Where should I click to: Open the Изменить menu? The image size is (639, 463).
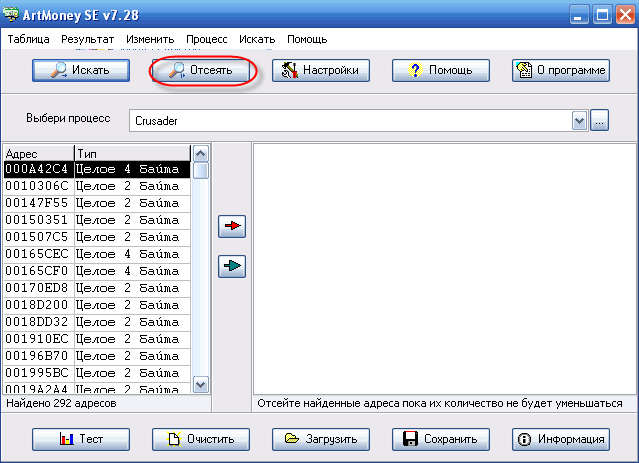tap(150, 39)
